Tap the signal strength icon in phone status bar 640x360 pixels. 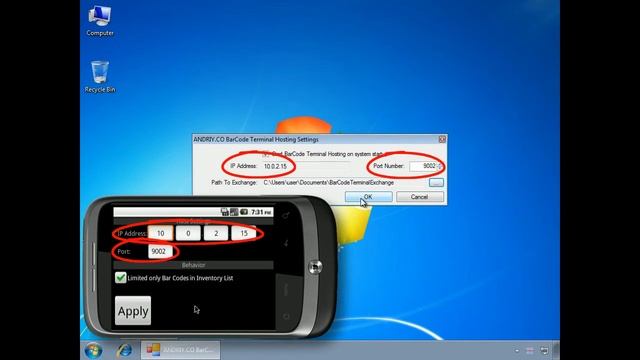(234, 211)
